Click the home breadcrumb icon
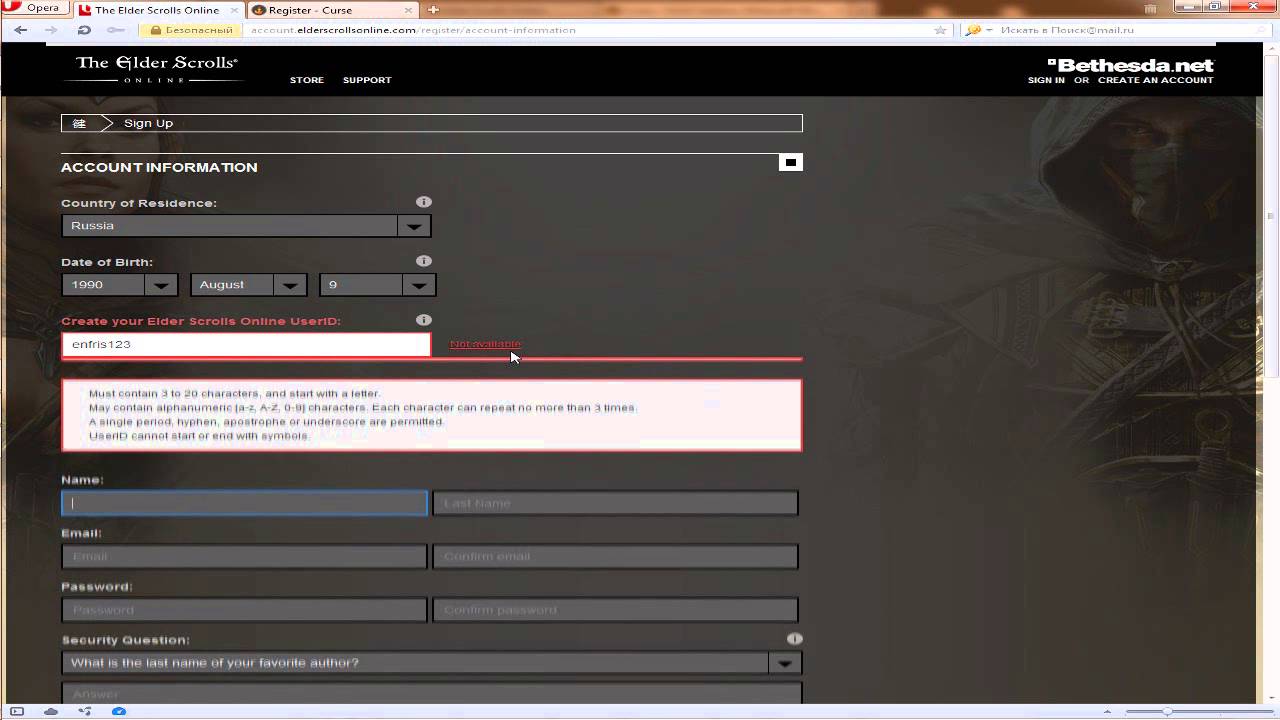The image size is (1280, 720). click(79, 123)
